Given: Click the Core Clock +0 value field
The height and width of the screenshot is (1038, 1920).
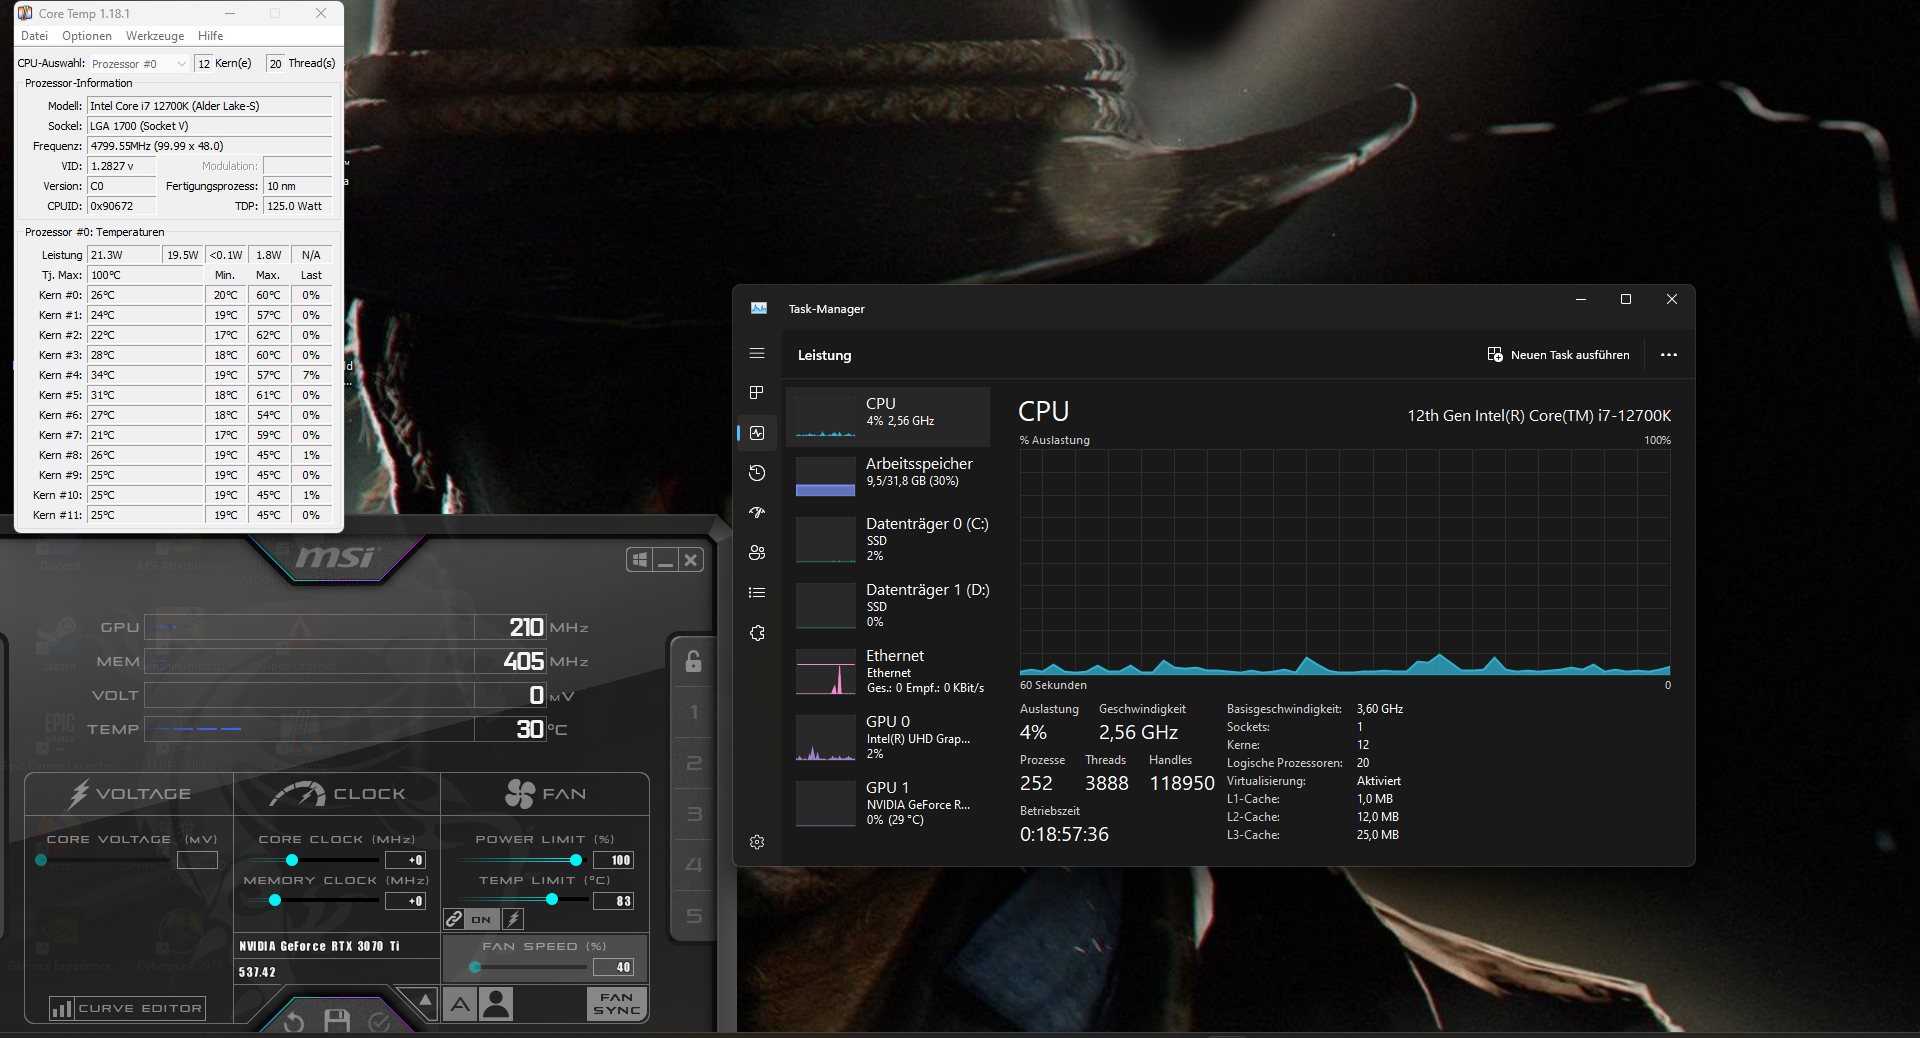Looking at the screenshot, I should [x=405, y=860].
